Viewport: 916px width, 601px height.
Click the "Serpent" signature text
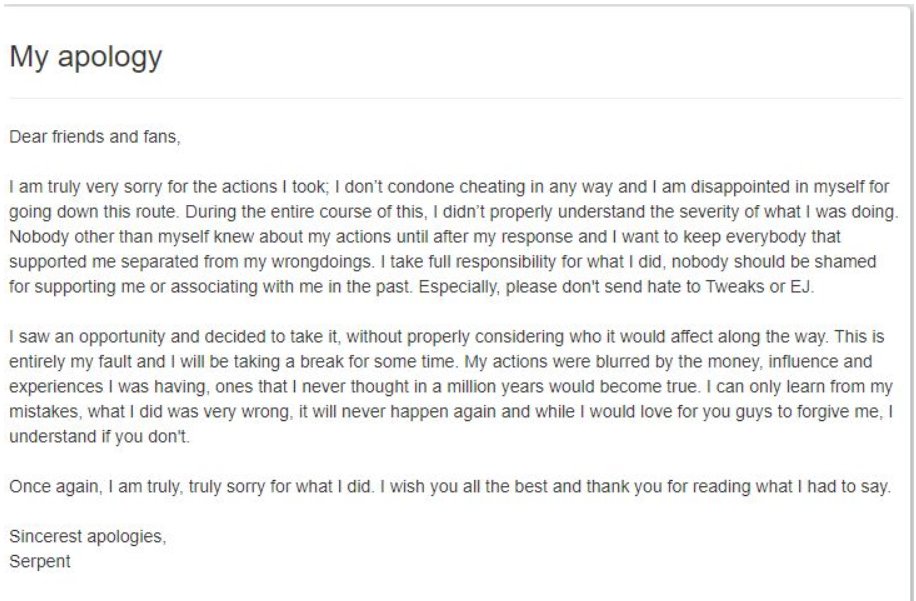pyautogui.click(x=40, y=561)
